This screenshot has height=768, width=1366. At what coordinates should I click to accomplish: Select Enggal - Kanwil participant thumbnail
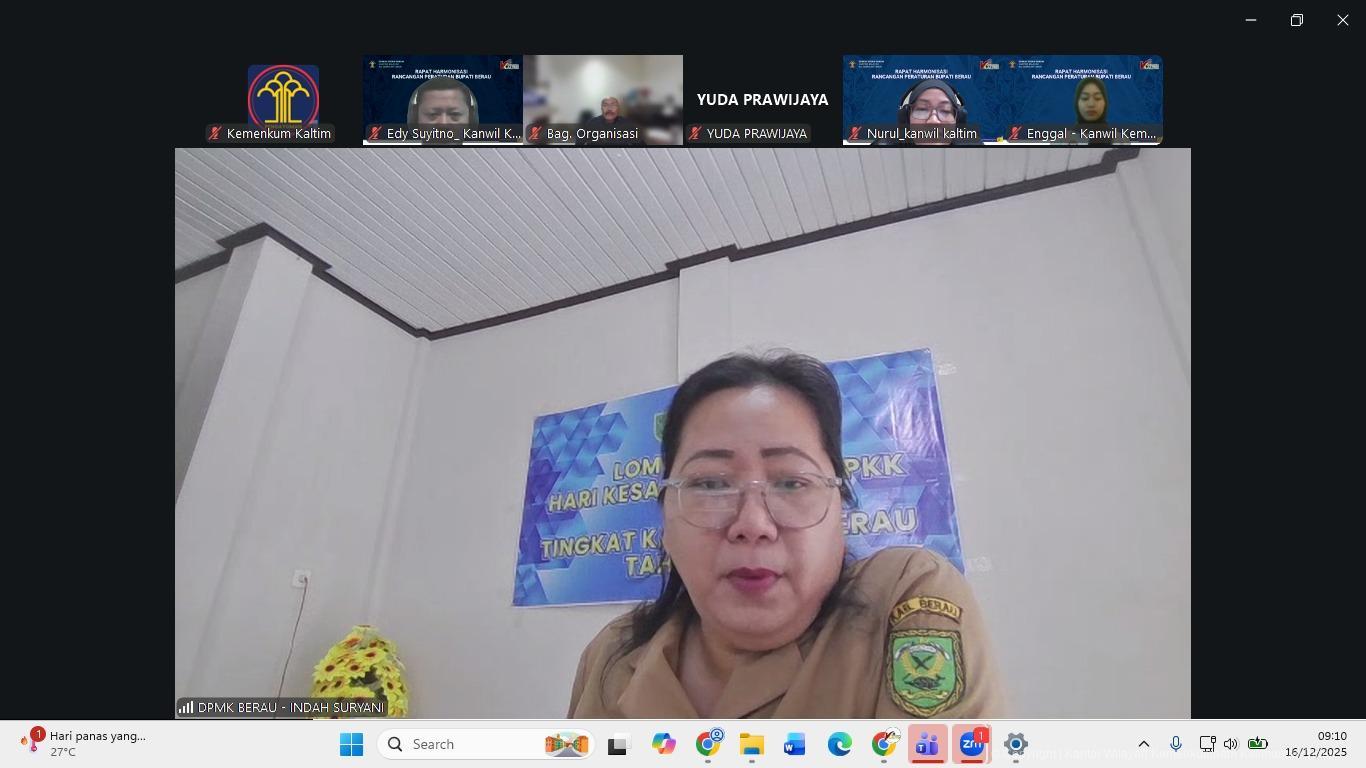1083,100
